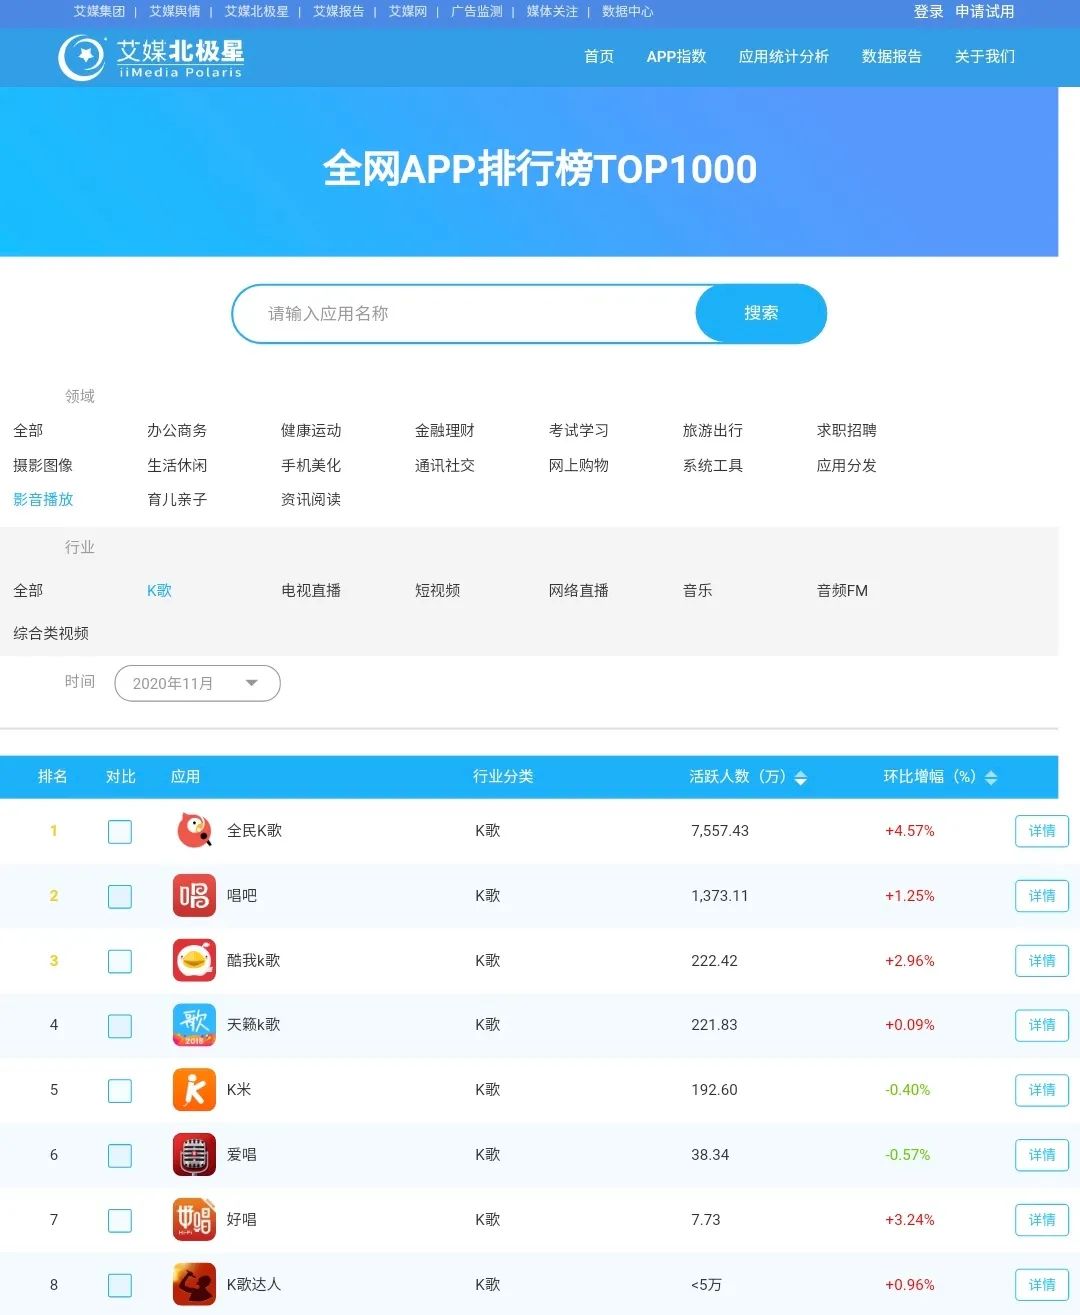Select the 综合类视频 industry filter
Screen dimensions: 1080x1315
pos(51,634)
